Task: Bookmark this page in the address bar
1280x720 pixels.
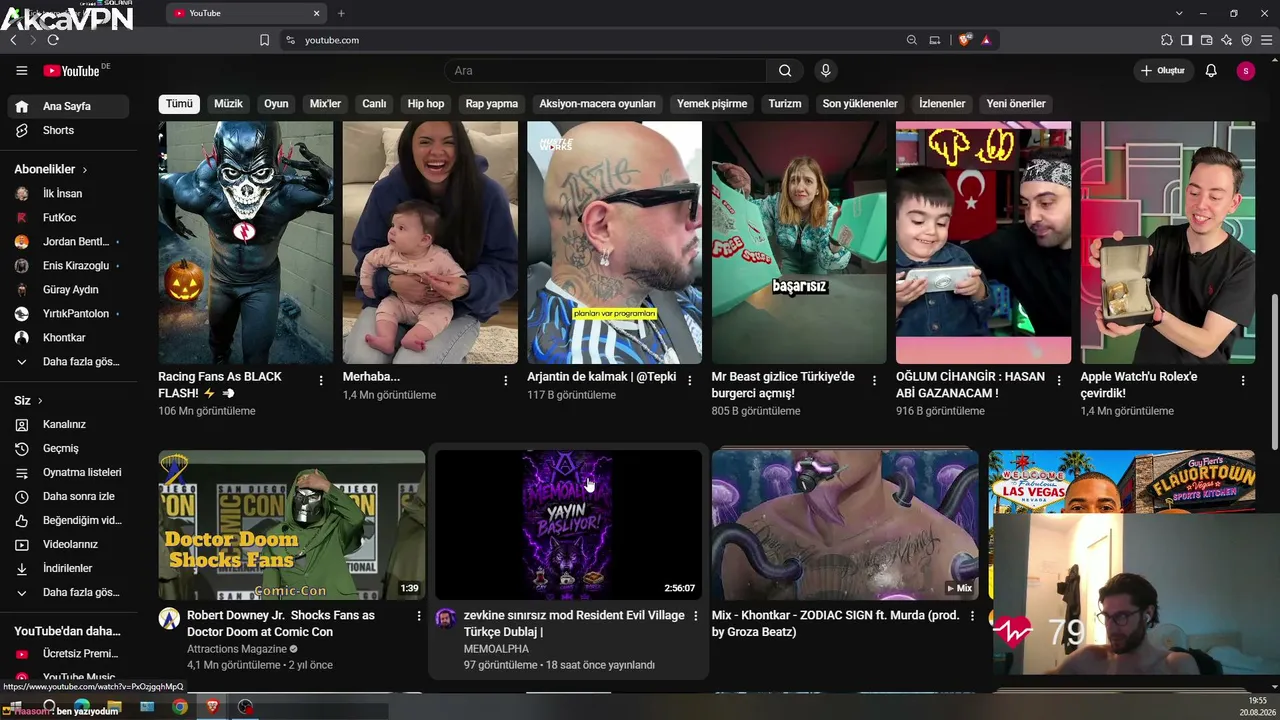Action: pyautogui.click(x=264, y=40)
